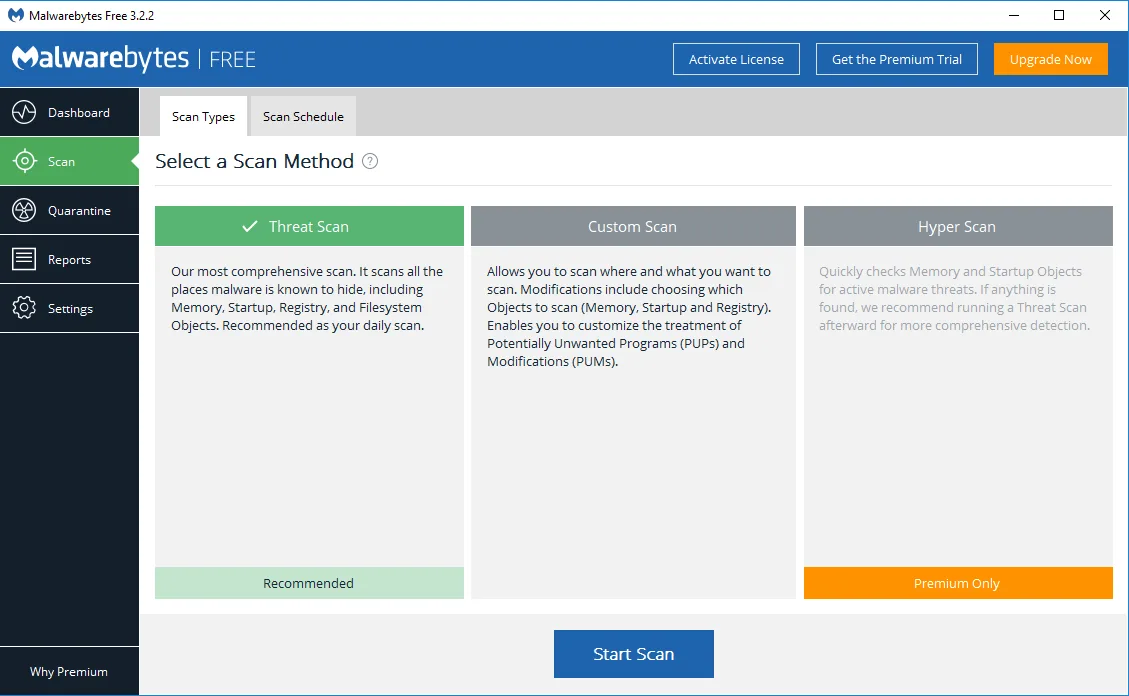
Task: Click the Scan target icon in sidebar
Action: [x=24, y=161]
